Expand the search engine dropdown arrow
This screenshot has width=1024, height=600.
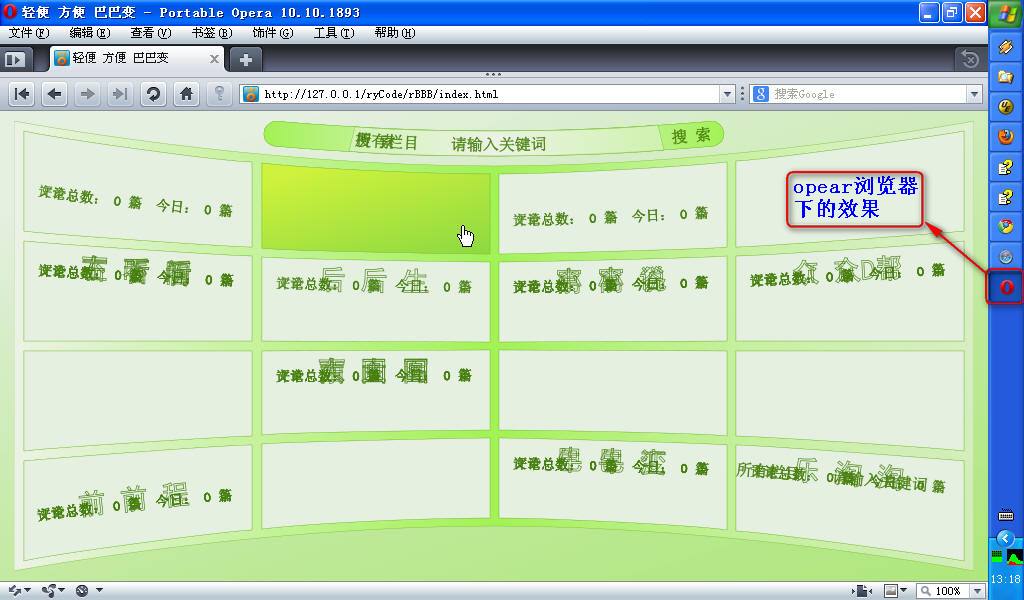tap(974, 94)
